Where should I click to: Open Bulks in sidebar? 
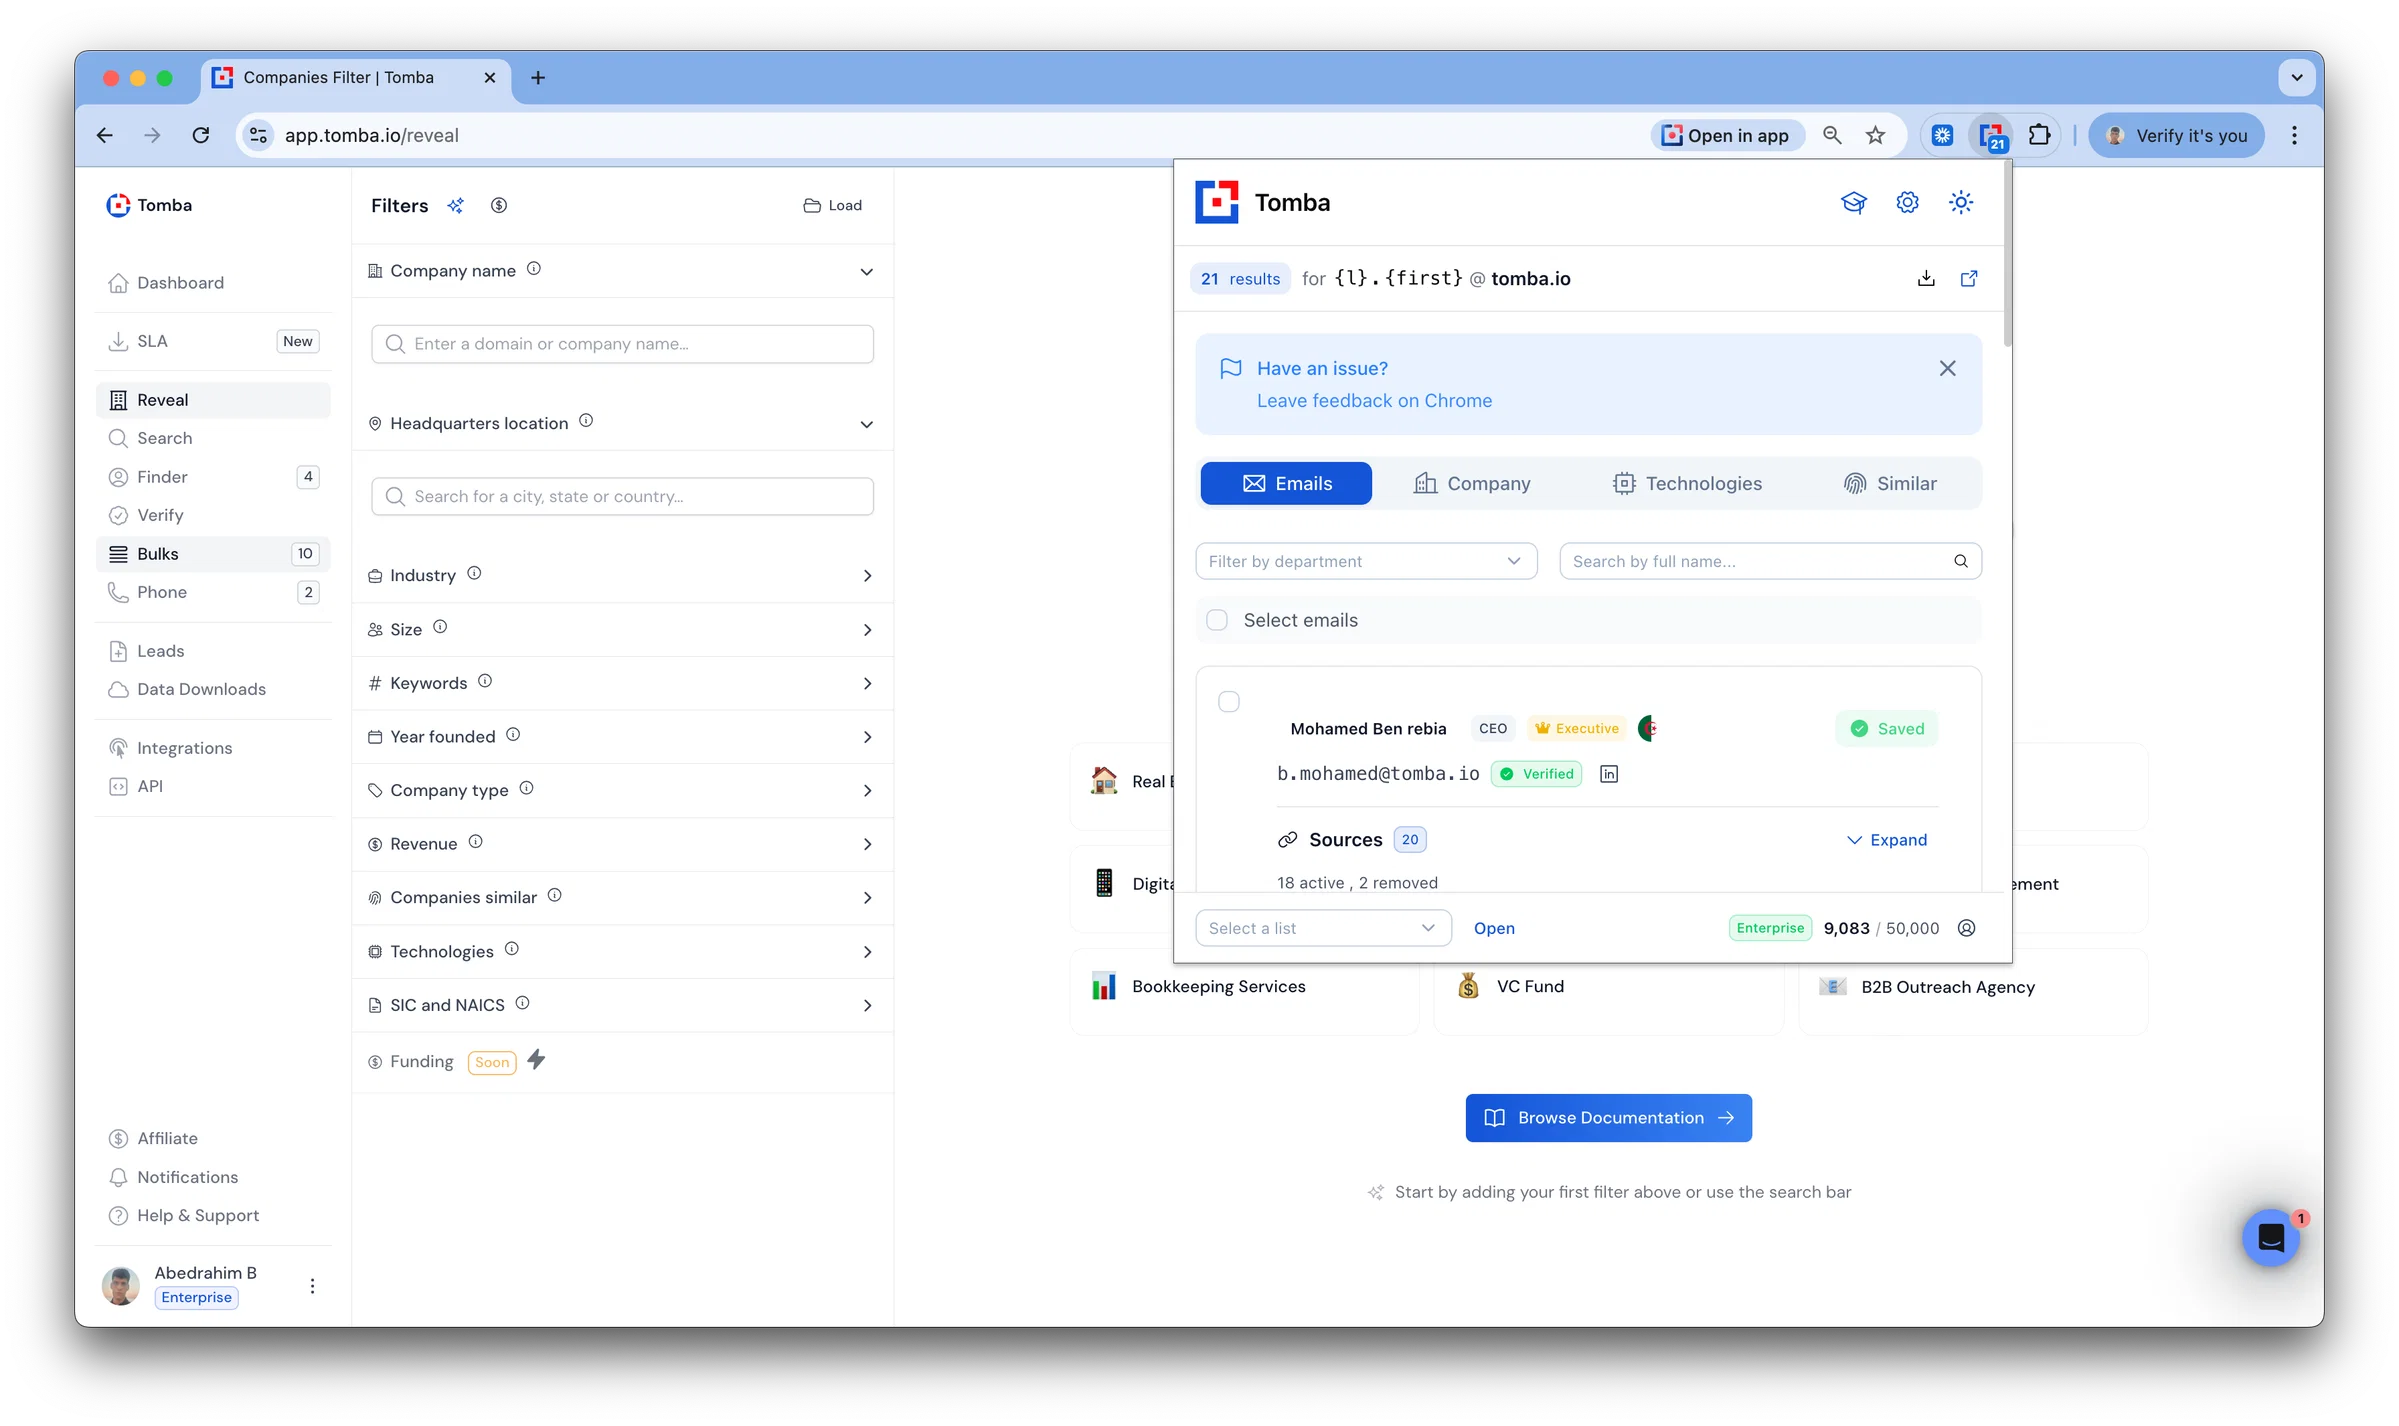tap(213, 554)
